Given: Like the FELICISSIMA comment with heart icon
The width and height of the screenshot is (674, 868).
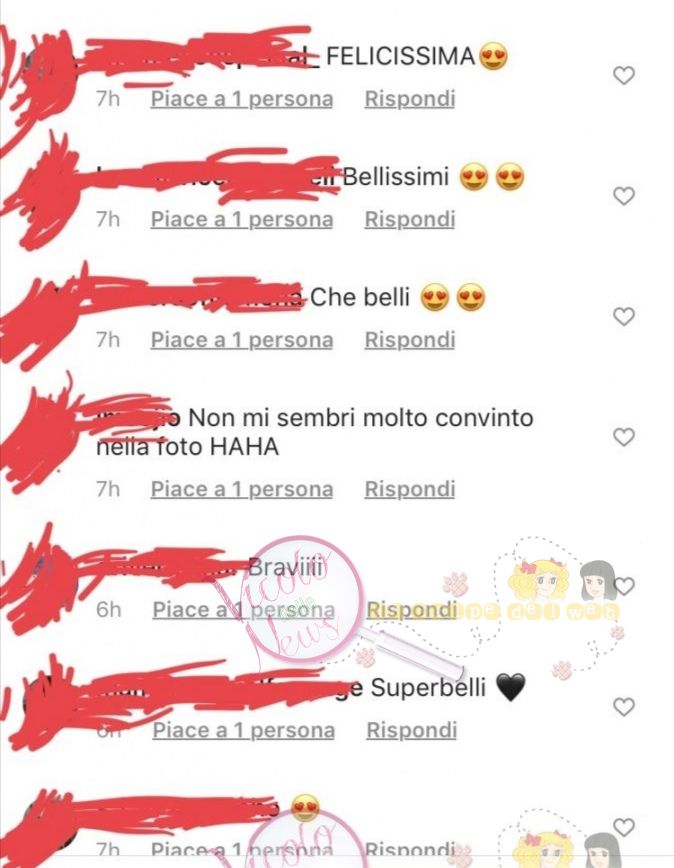Looking at the screenshot, I should coord(624,75).
